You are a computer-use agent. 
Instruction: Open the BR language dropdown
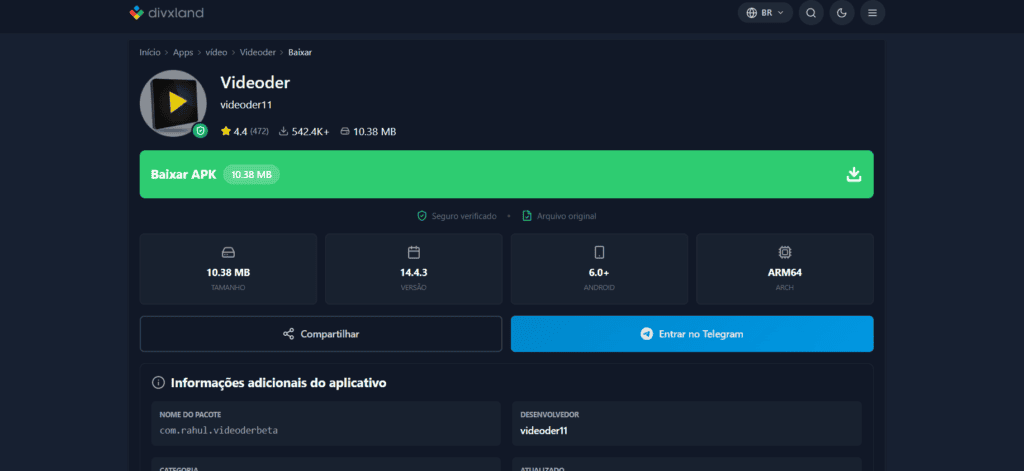(x=765, y=12)
